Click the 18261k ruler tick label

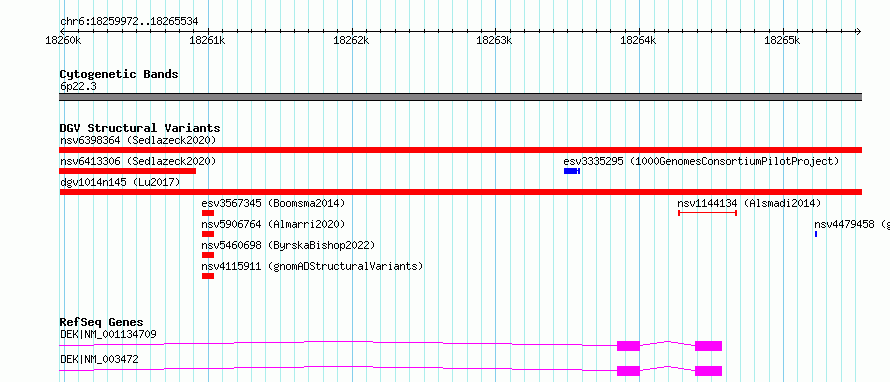[x=207, y=40]
